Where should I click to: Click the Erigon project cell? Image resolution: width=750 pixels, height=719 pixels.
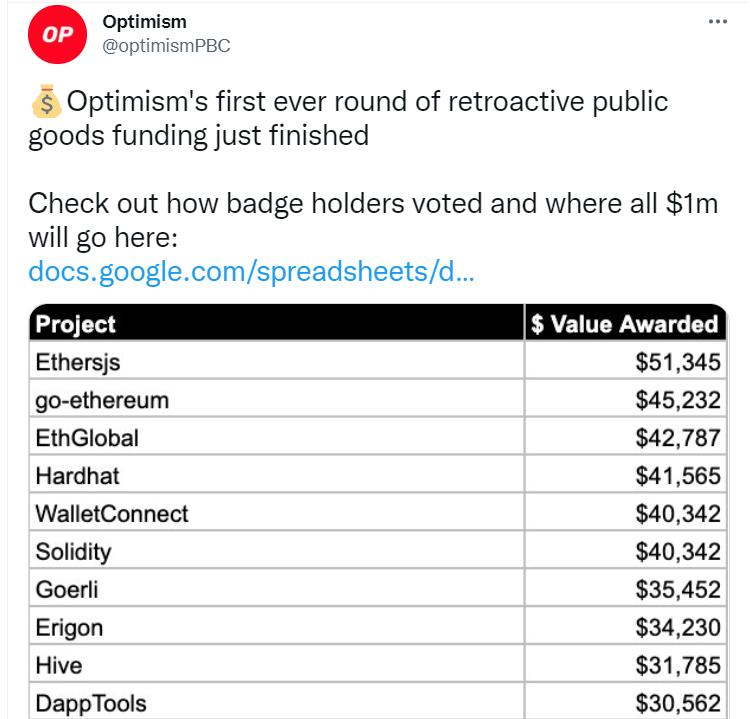click(x=69, y=628)
